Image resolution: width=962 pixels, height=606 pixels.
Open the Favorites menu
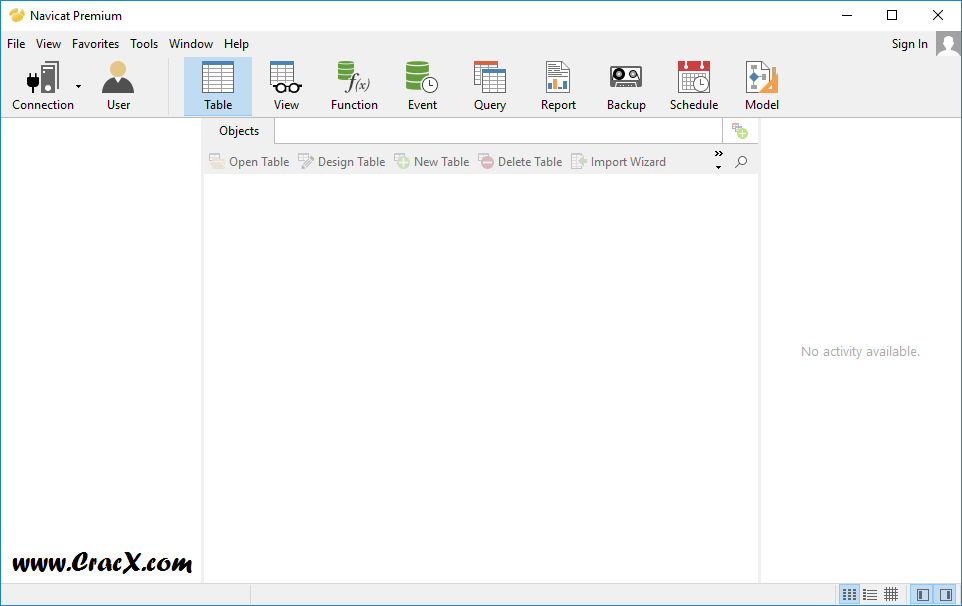pyautogui.click(x=95, y=44)
